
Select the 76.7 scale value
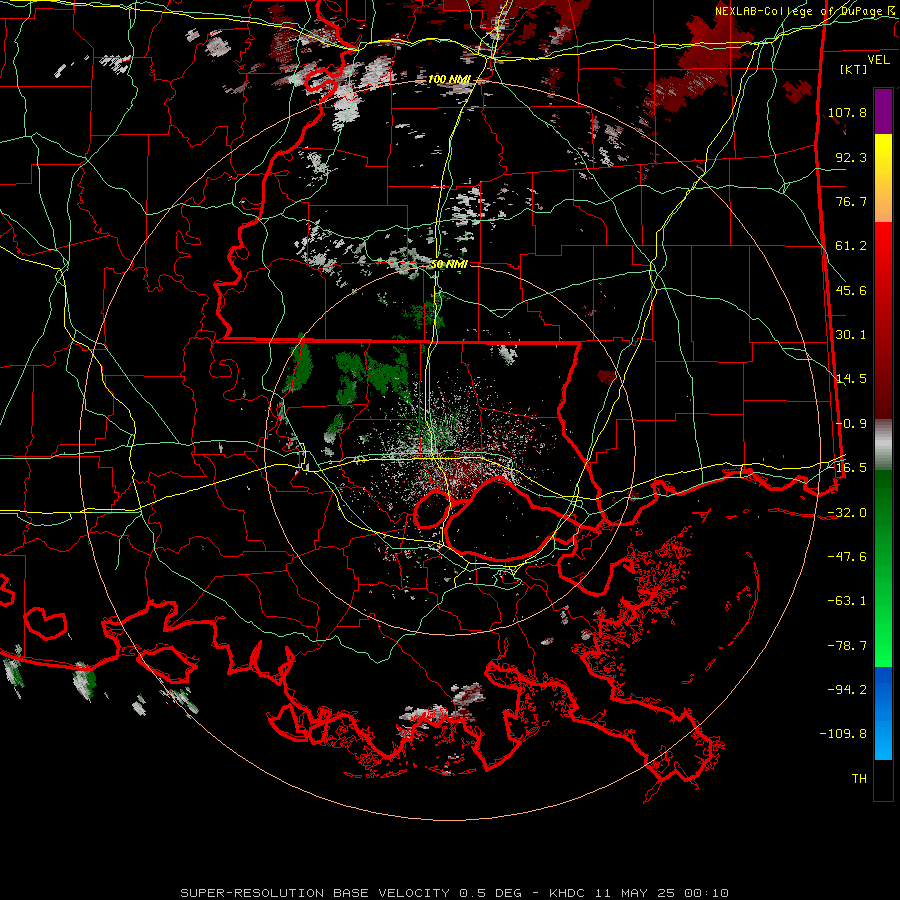[851, 201]
